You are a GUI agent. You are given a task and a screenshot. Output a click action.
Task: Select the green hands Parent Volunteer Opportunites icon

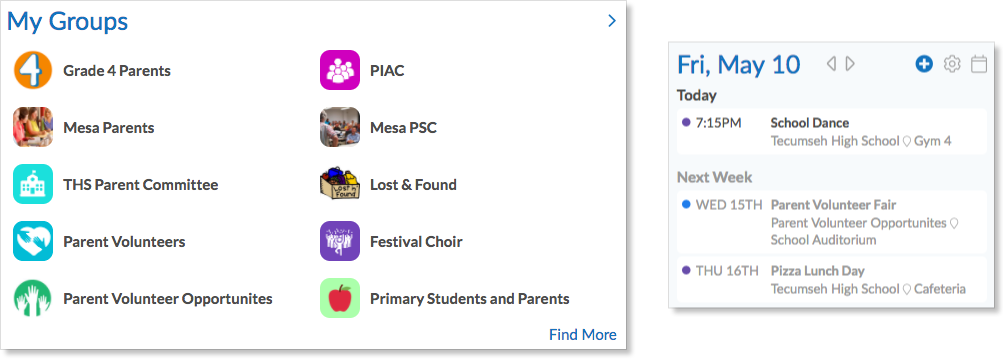(x=33, y=298)
